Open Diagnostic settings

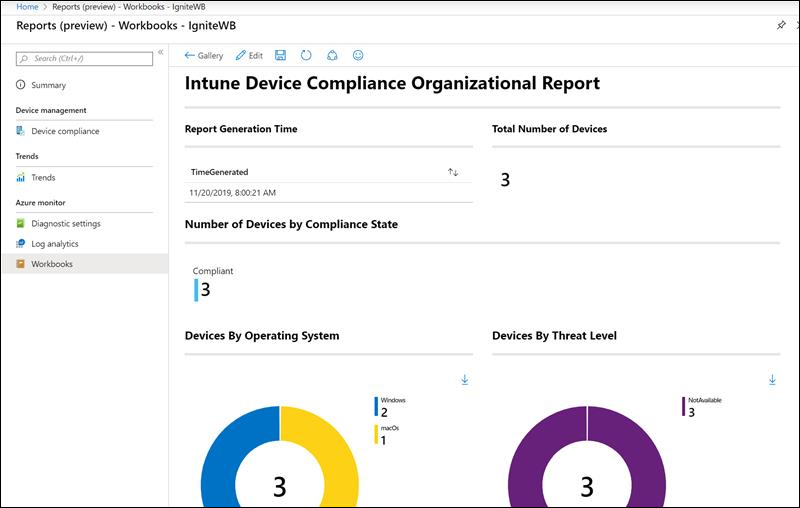65,223
